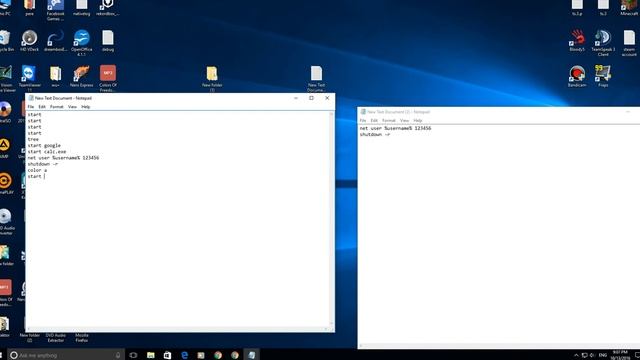640x360 pixels.
Task: Select the New Text Document desktop file
Action: [316, 78]
